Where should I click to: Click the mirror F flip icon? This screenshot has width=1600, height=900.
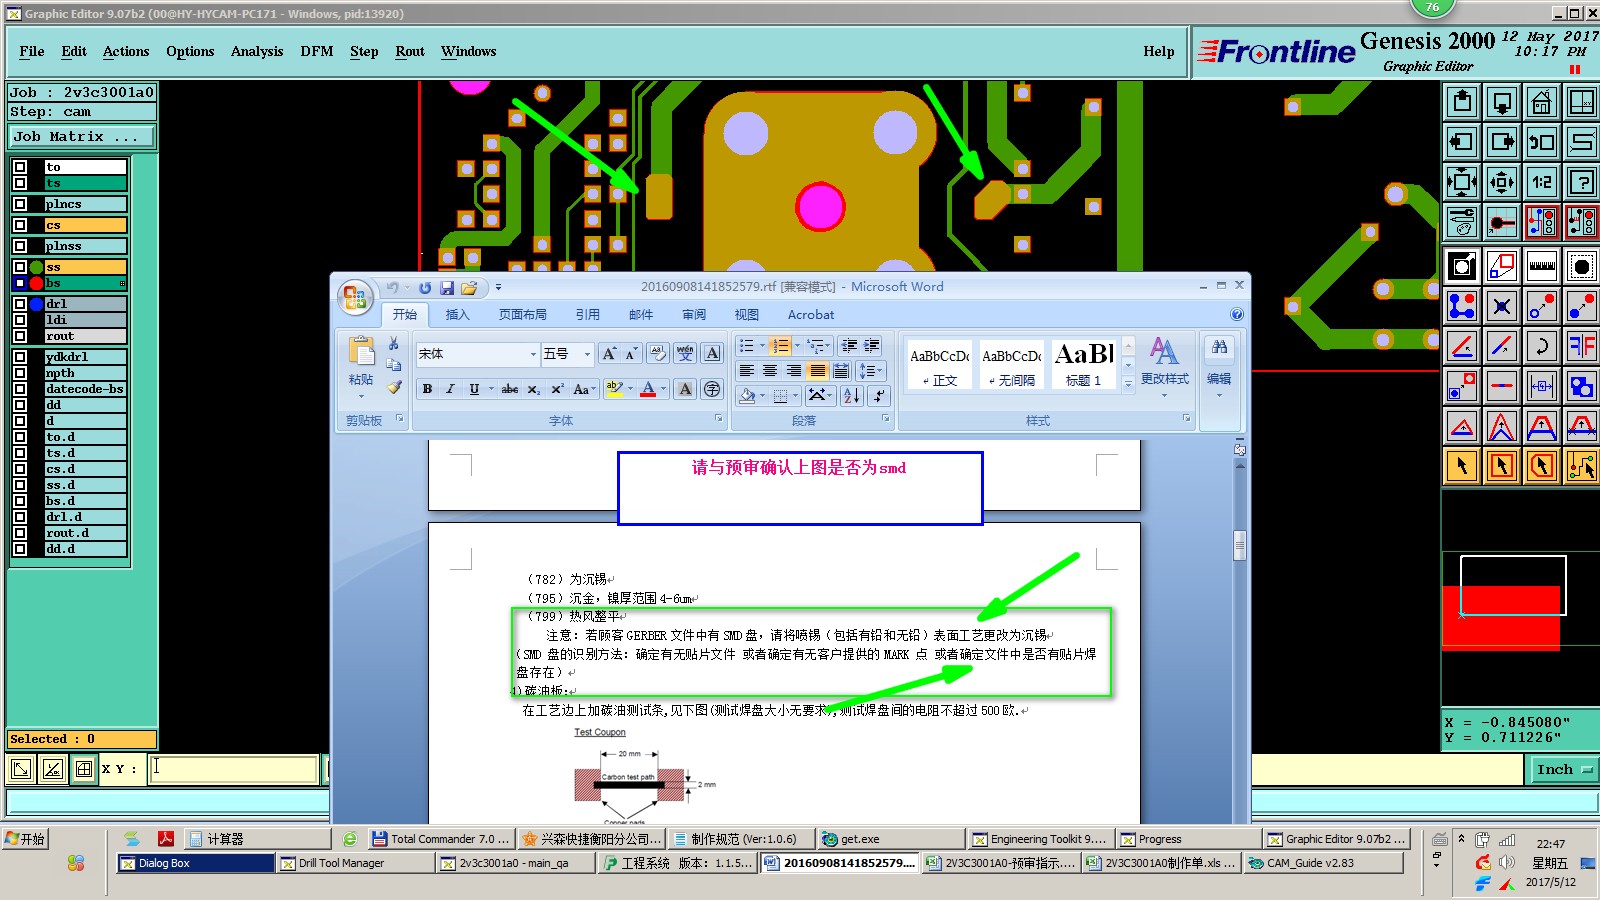pyautogui.click(x=1582, y=346)
